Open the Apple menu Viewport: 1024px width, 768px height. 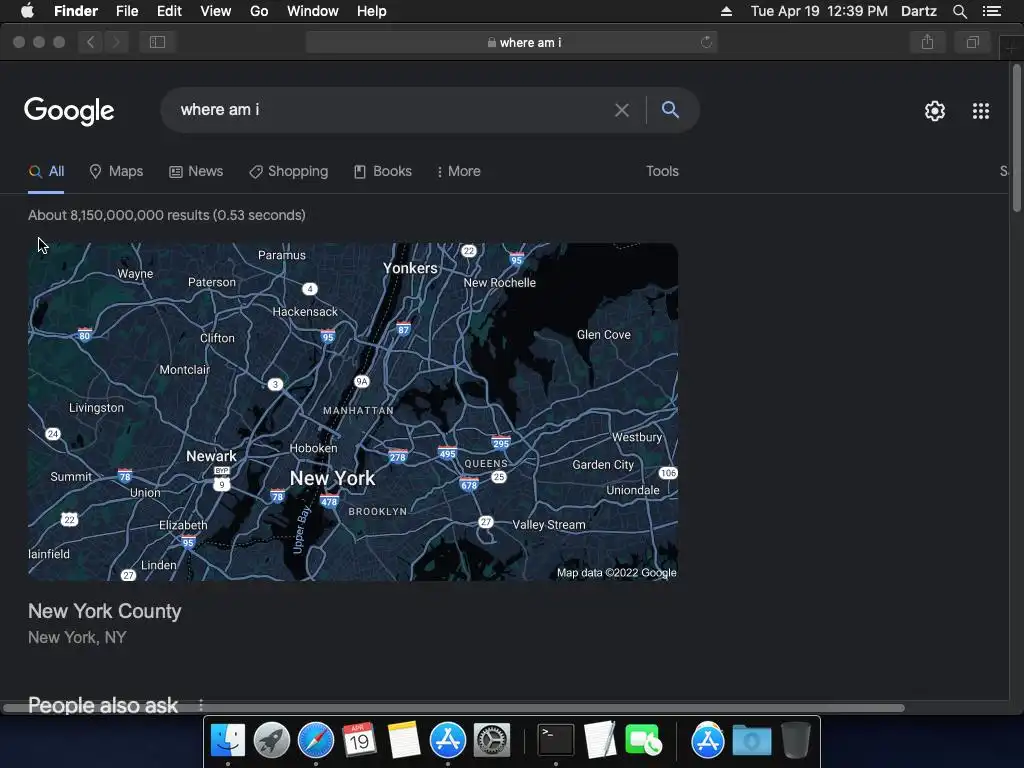[27, 10]
